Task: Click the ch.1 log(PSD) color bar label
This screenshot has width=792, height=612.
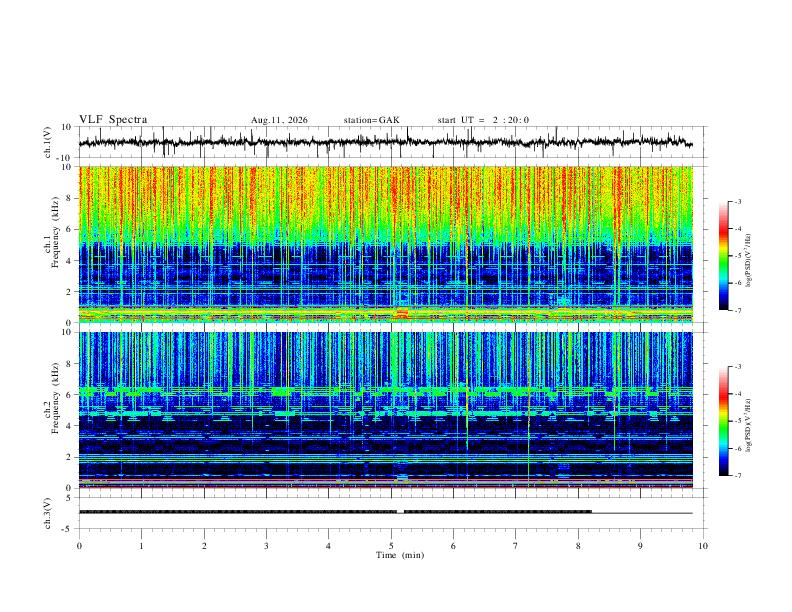Action: (749, 261)
